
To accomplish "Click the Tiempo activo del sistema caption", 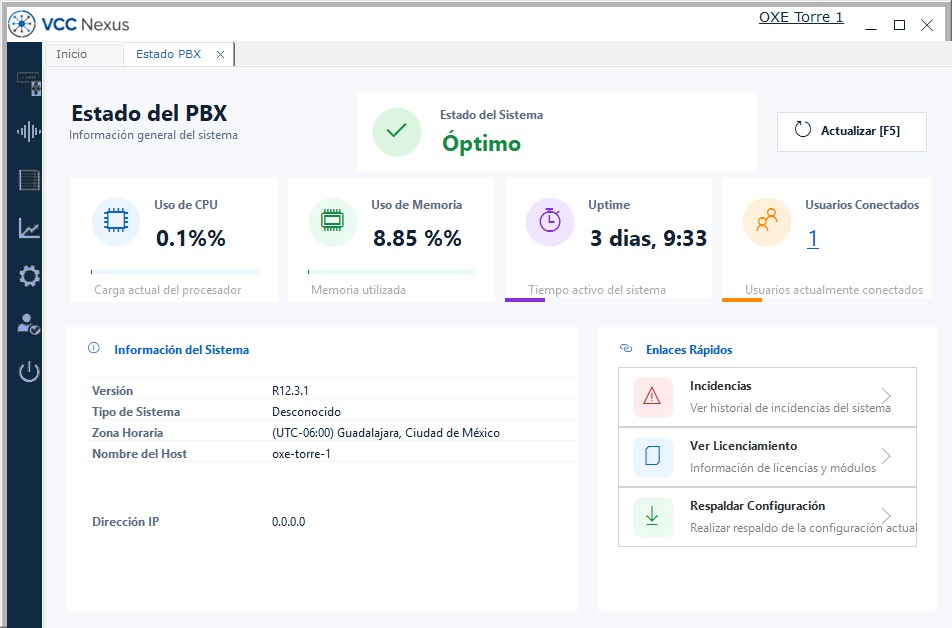I will point(597,290).
